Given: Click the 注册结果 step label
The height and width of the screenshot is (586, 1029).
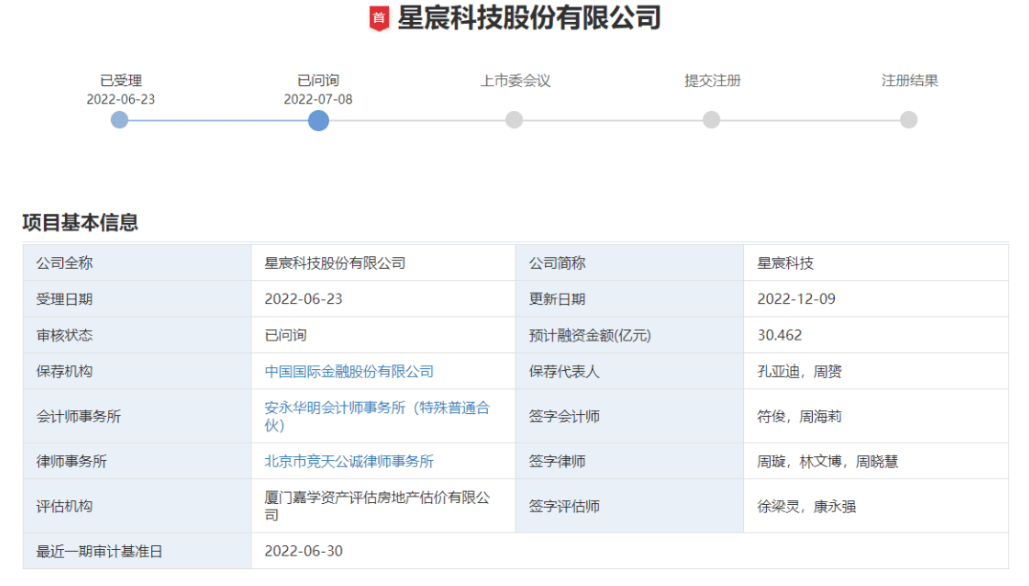Looking at the screenshot, I should pos(910,81).
